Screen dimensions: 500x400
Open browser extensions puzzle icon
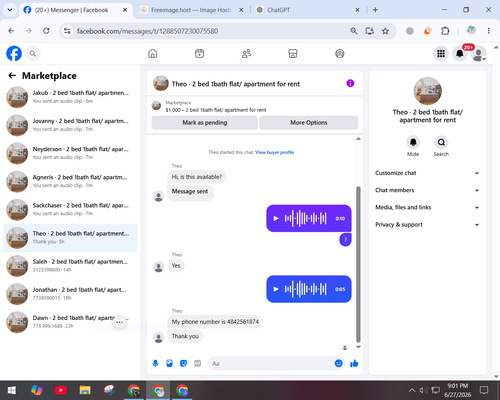(x=445, y=31)
